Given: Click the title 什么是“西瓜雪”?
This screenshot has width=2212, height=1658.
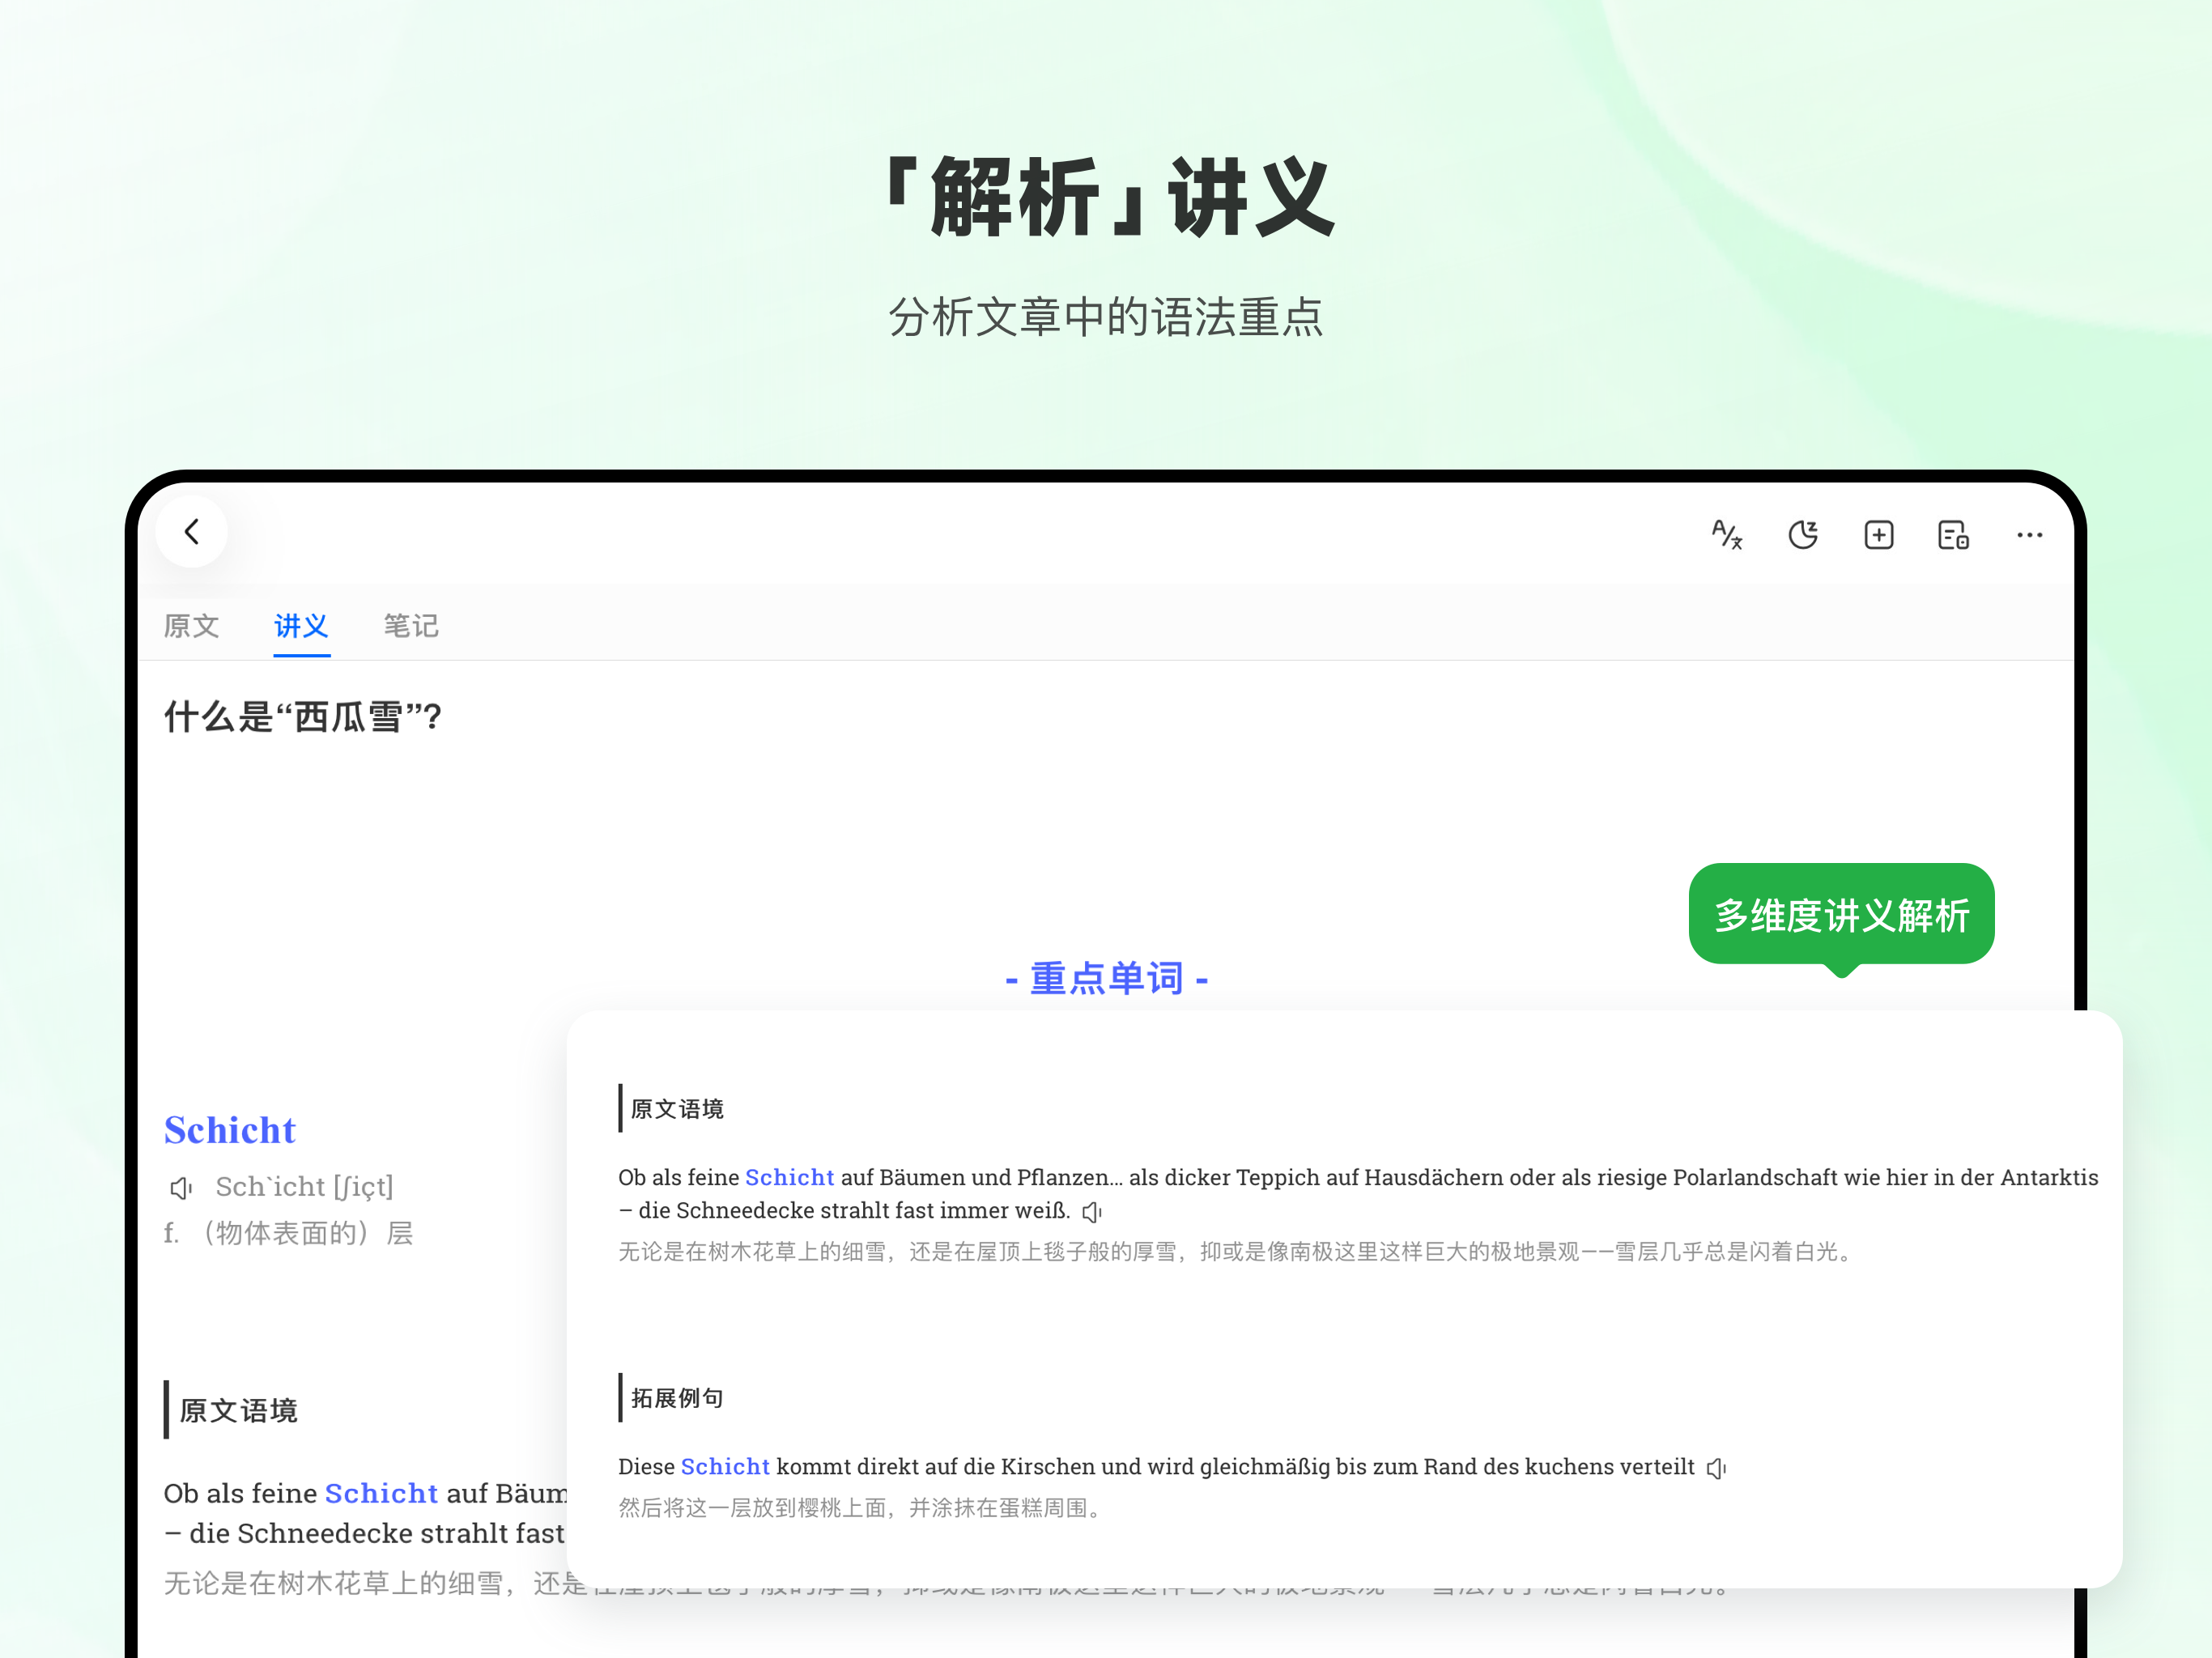Looking at the screenshot, I should point(303,716).
